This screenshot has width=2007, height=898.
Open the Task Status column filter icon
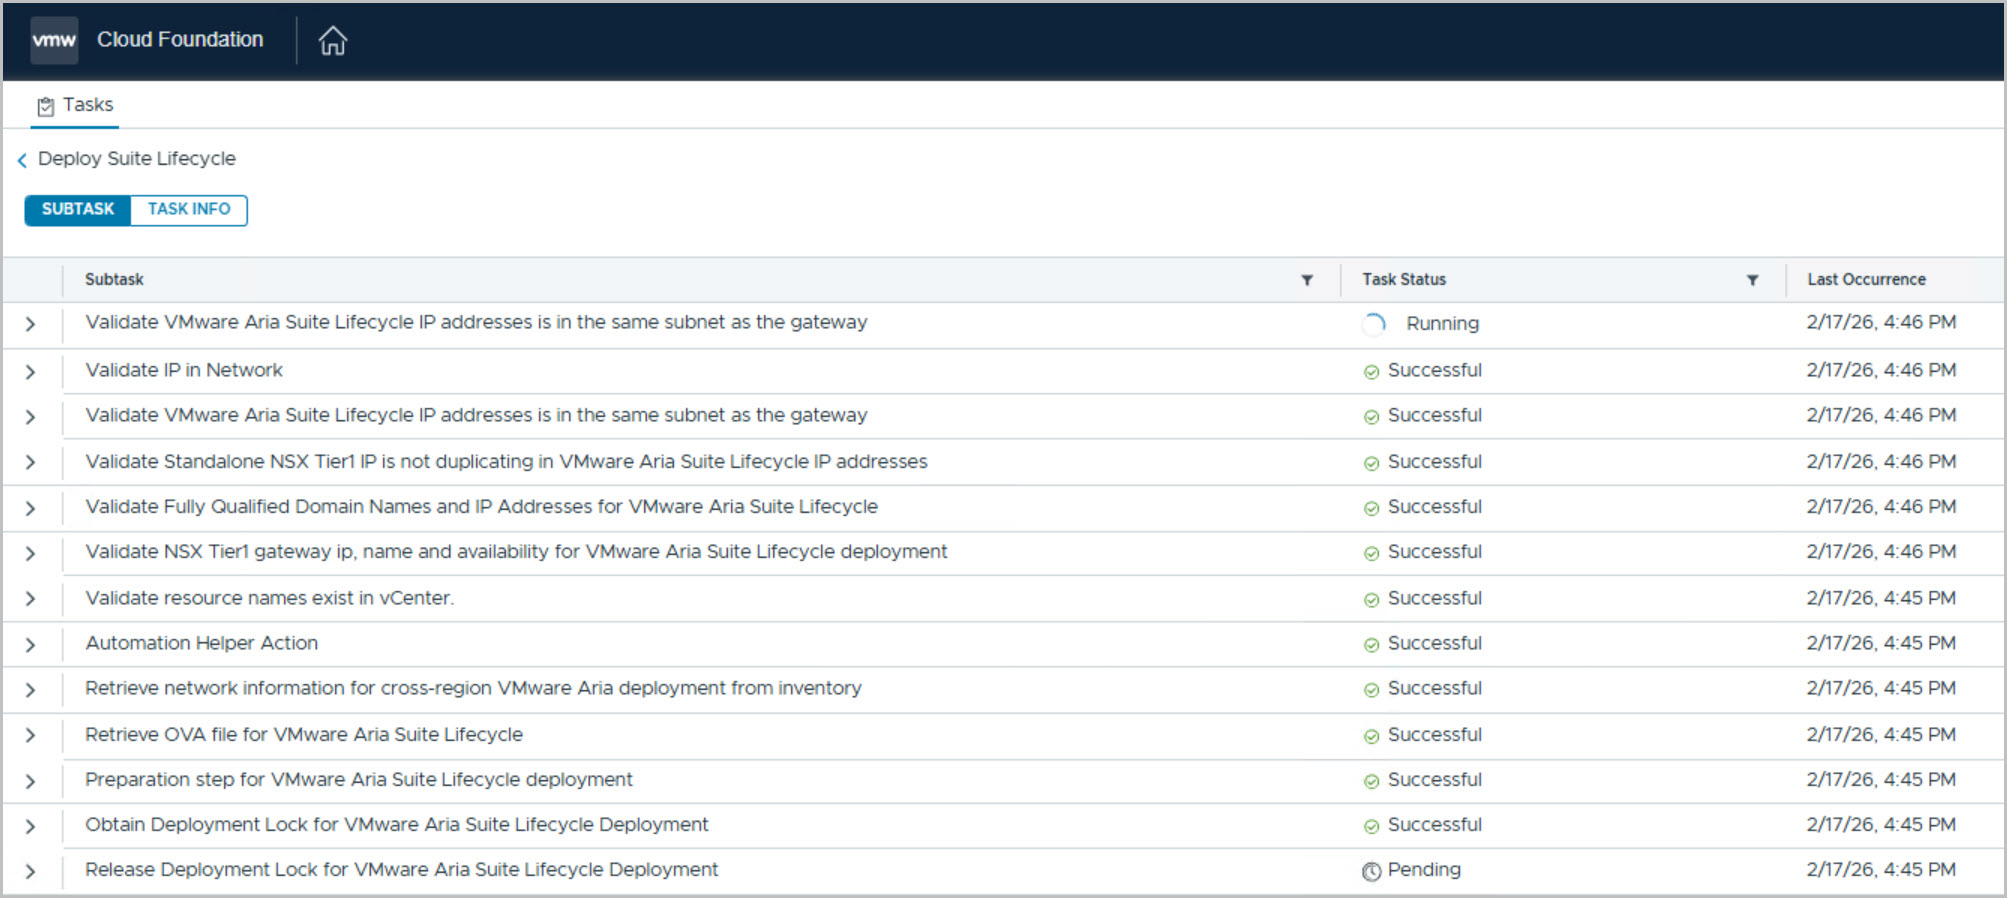[1752, 280]
